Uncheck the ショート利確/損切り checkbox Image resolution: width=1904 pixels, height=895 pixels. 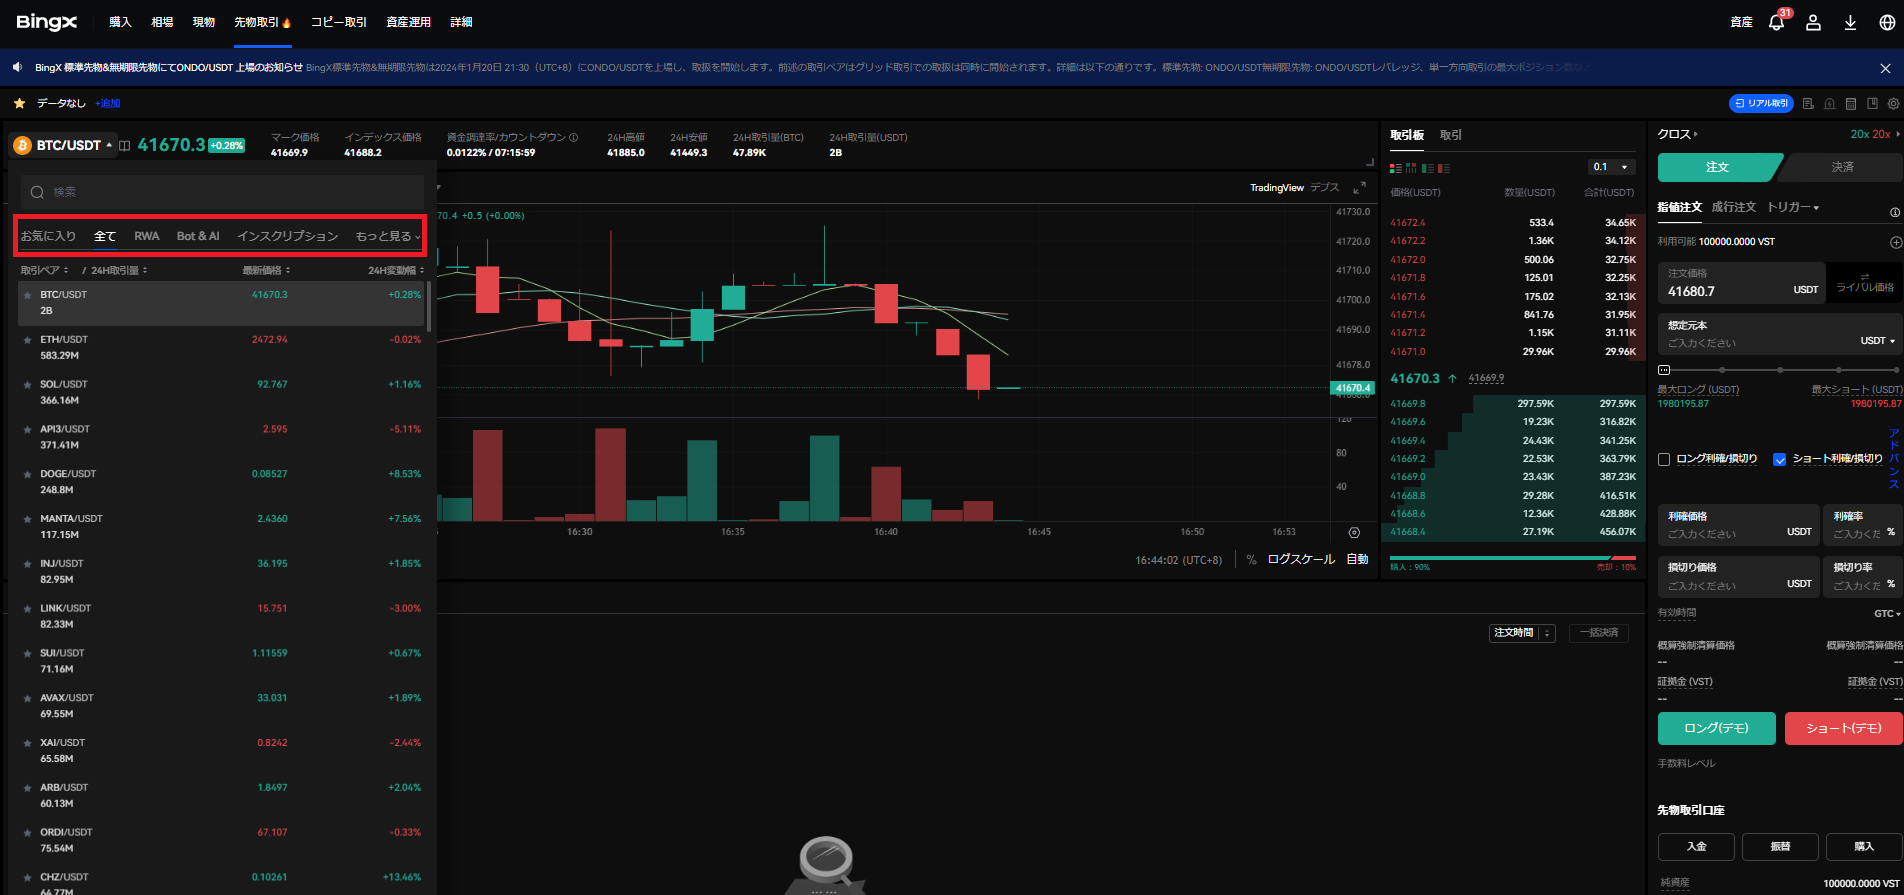pos(1779,459)
